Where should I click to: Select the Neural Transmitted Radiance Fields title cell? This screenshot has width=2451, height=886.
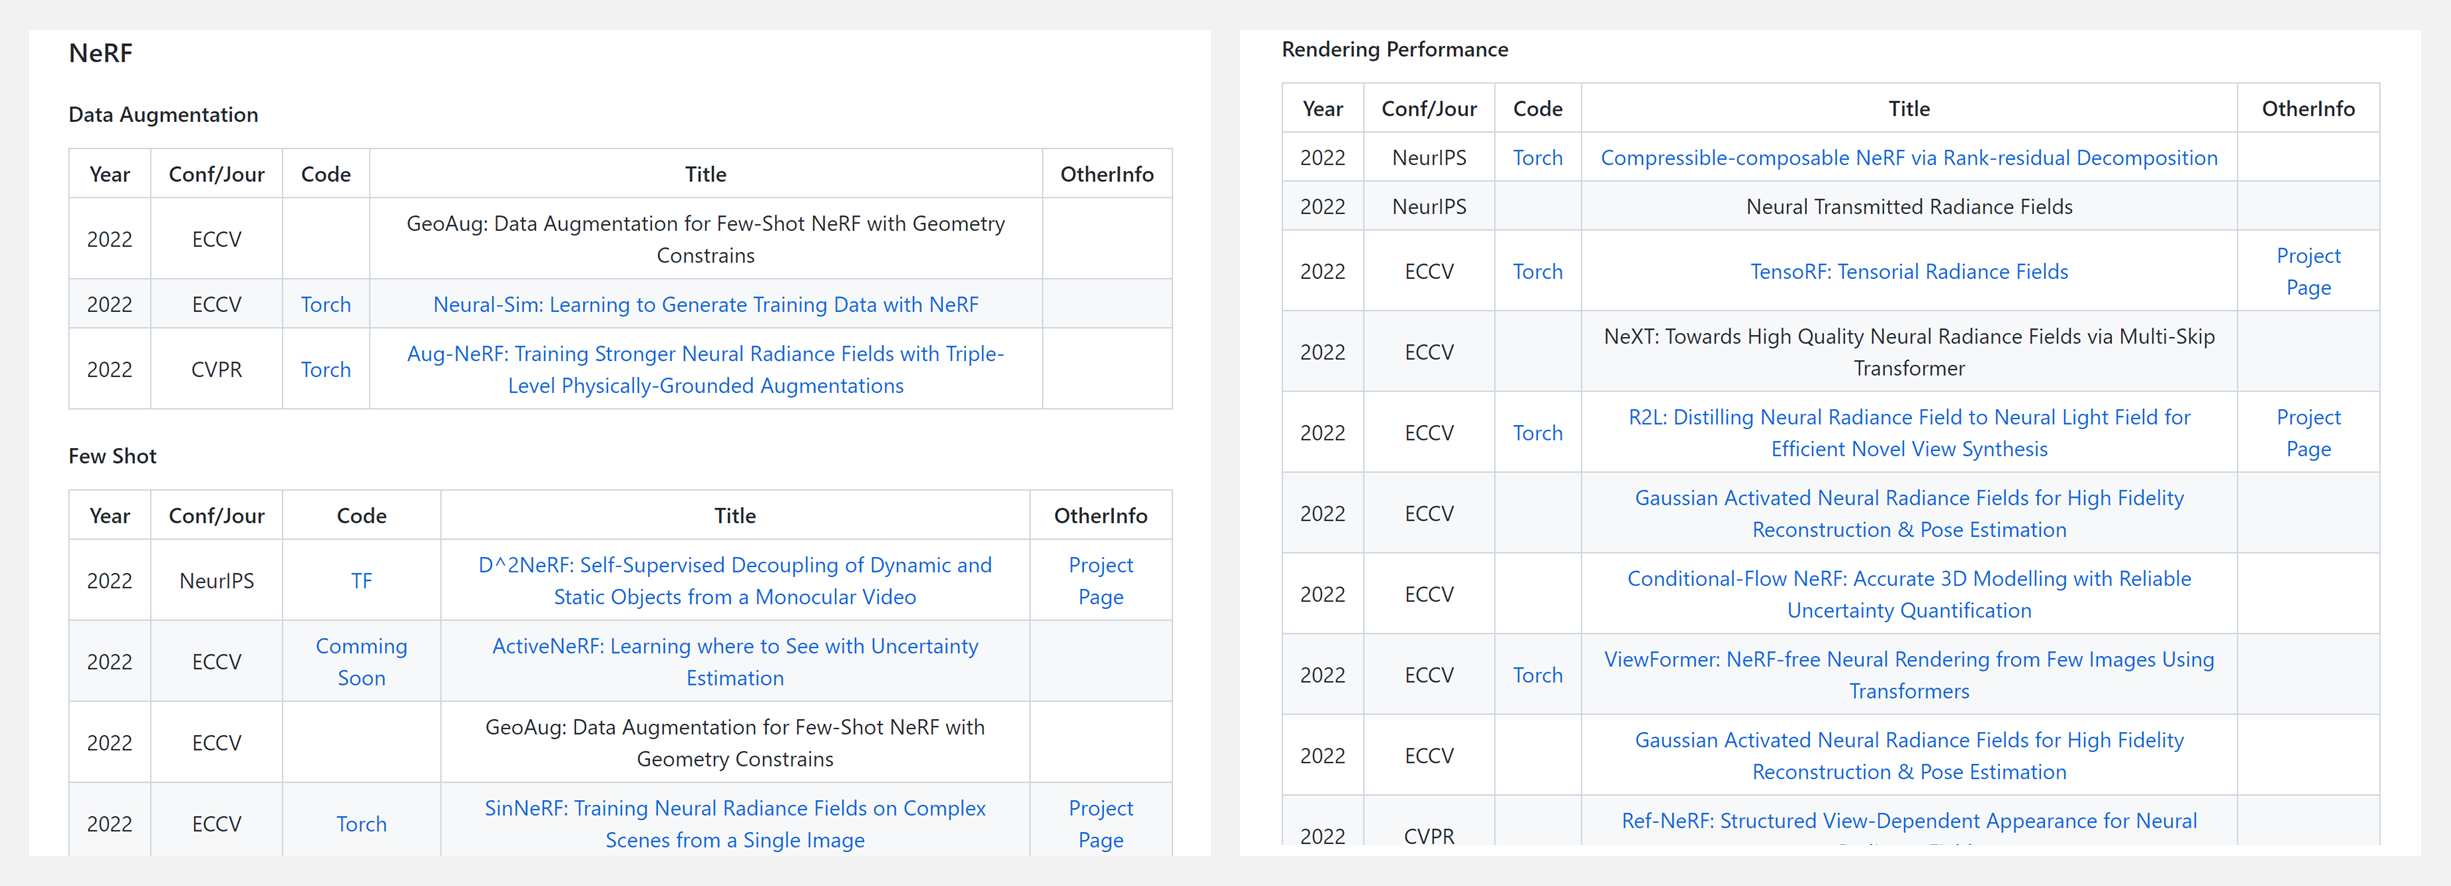coord(1908,207)
